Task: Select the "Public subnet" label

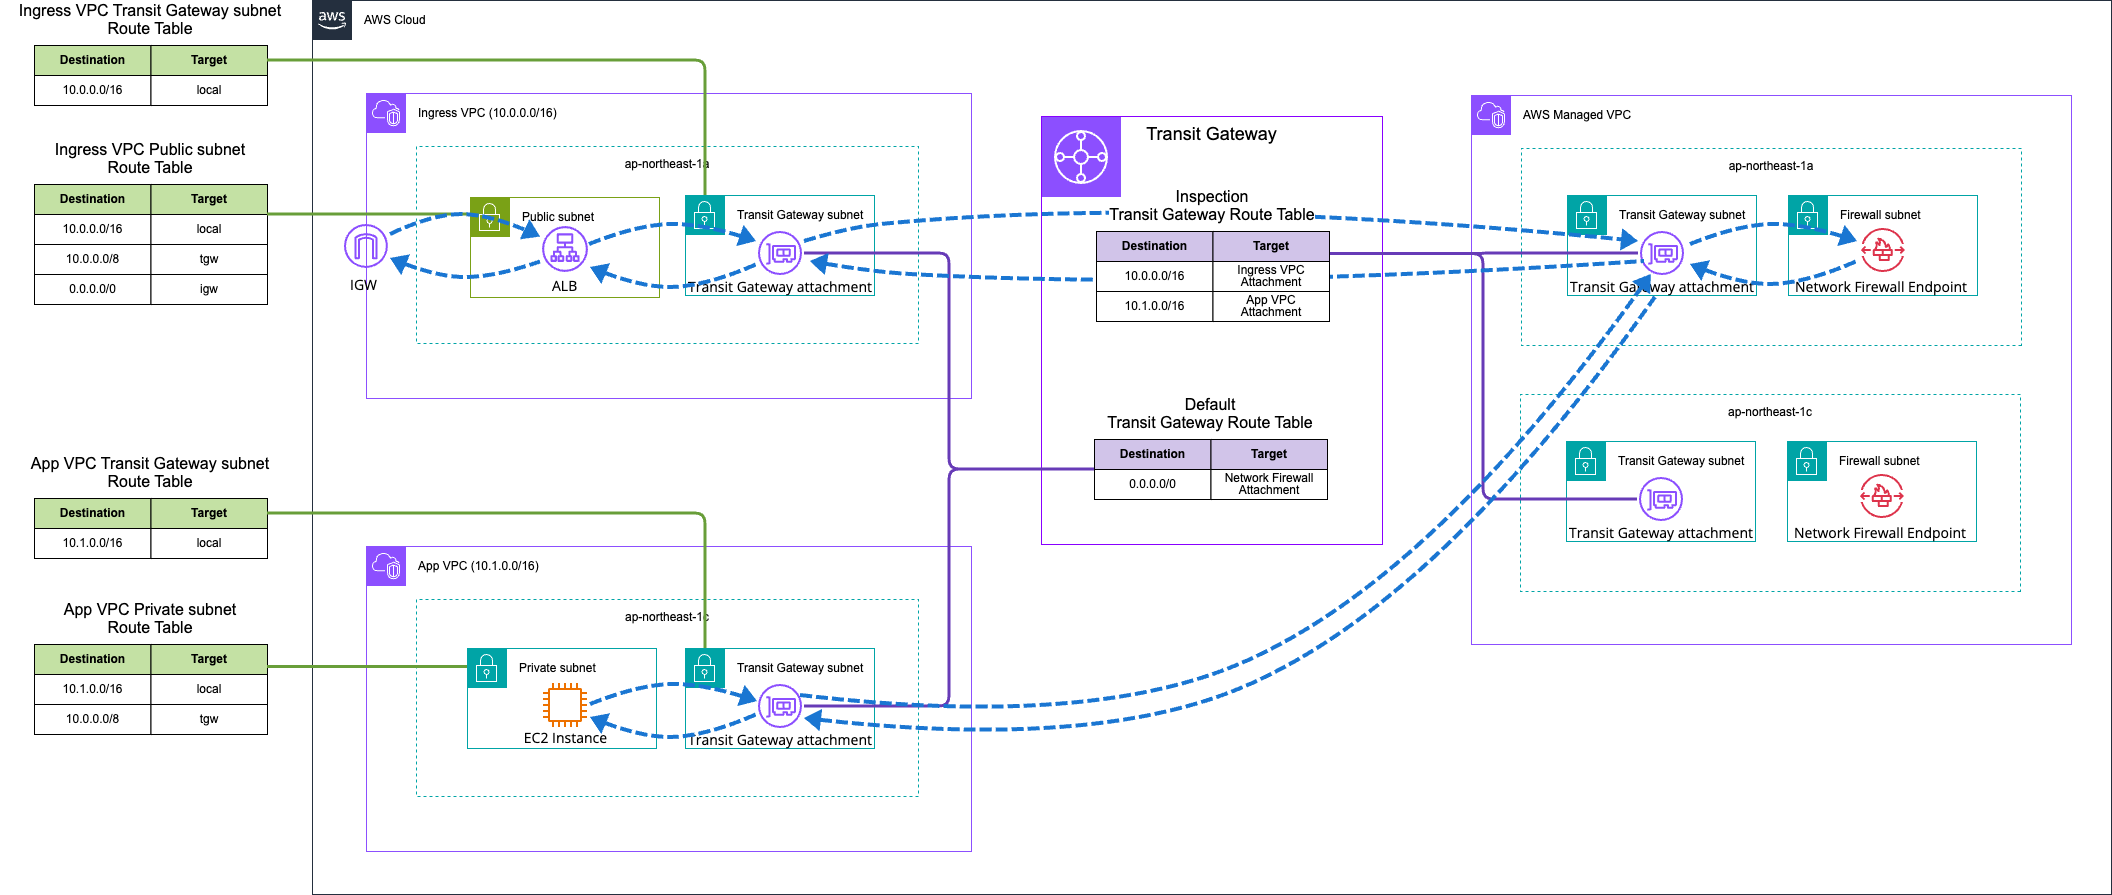Action: (x=558, y=217)
